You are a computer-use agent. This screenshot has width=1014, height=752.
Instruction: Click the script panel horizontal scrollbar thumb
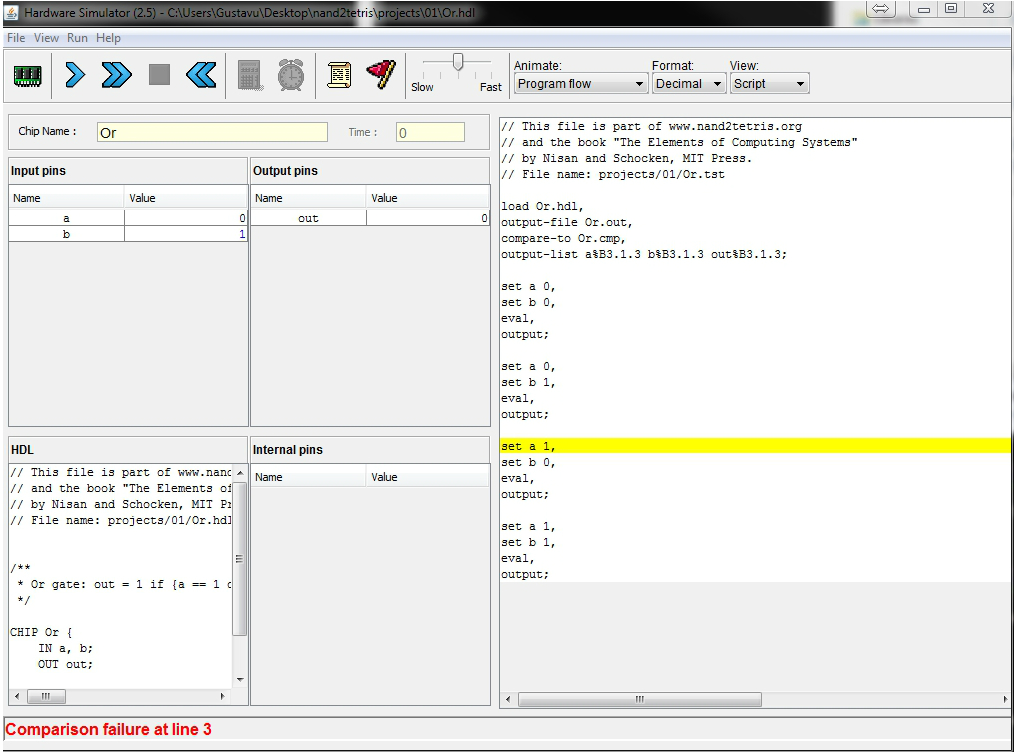click(x=640, y=700)
